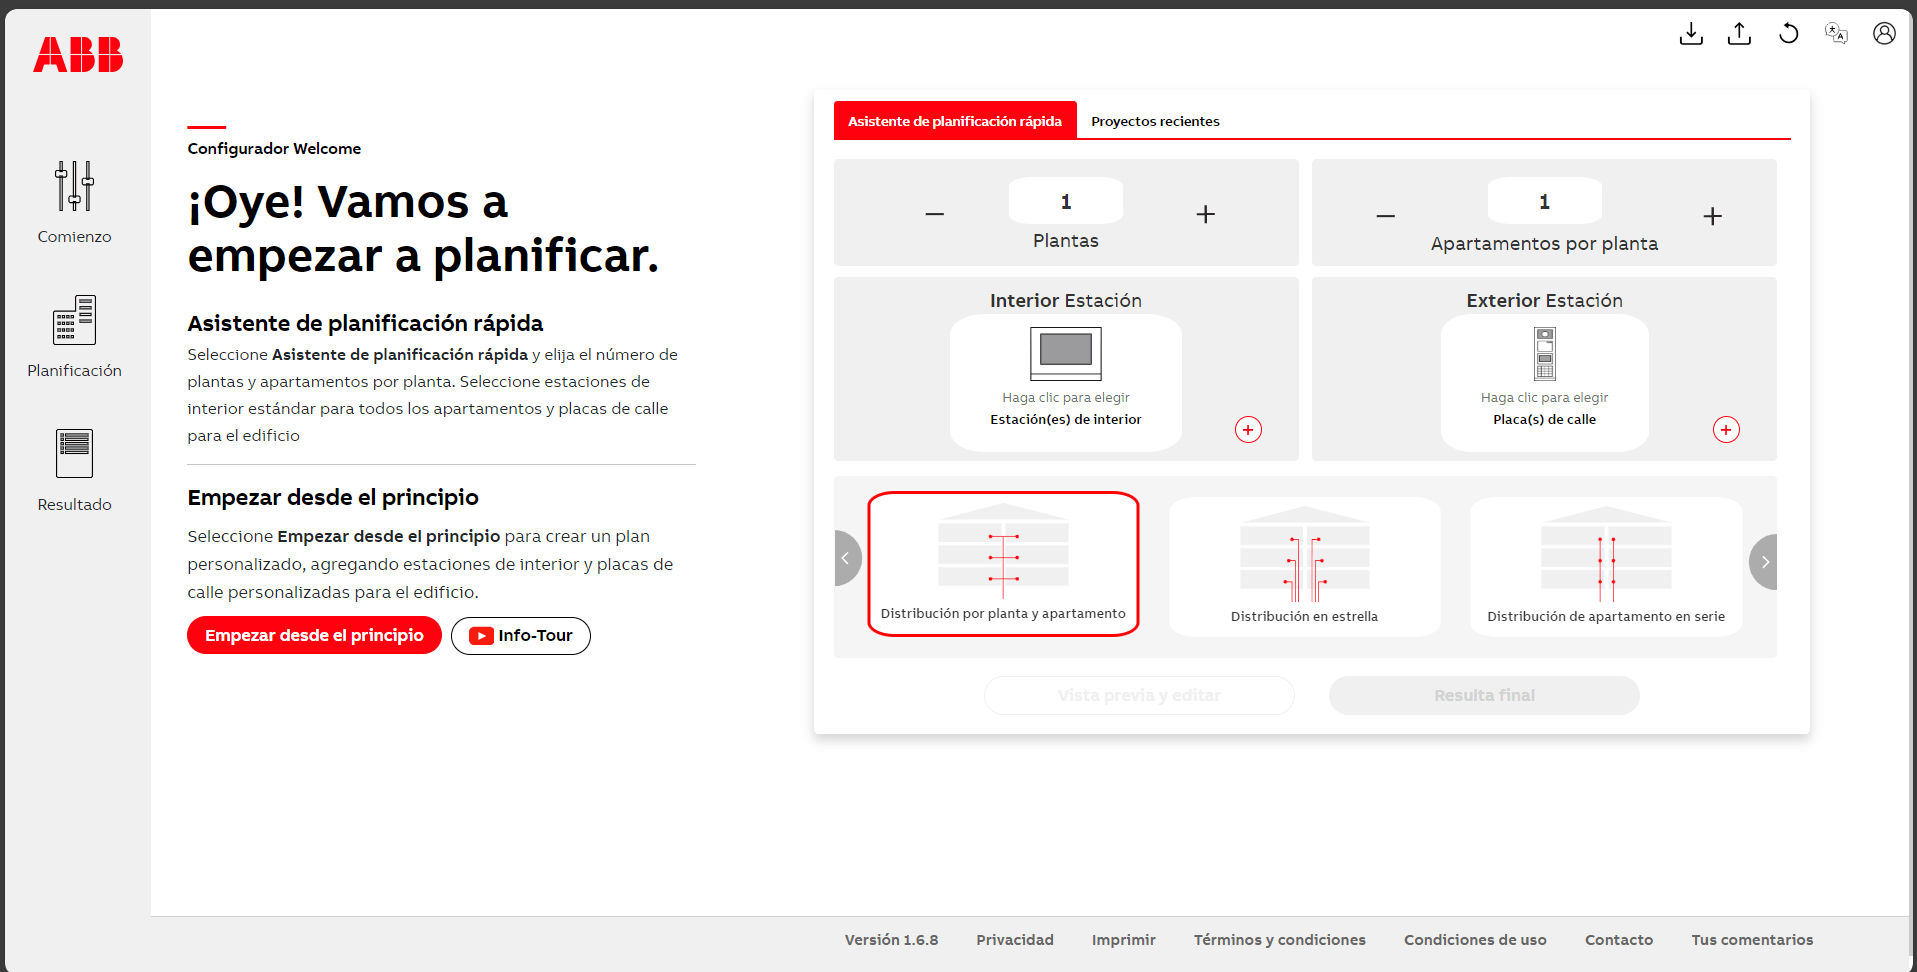Click the upload project icon

click(x=1739, y=33)
